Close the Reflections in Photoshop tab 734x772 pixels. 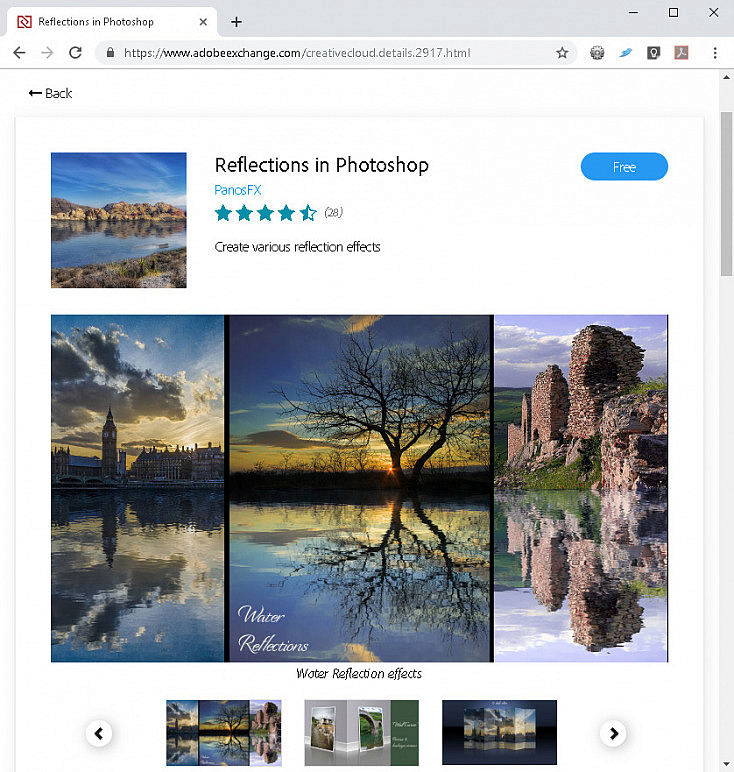coord(203,22)
